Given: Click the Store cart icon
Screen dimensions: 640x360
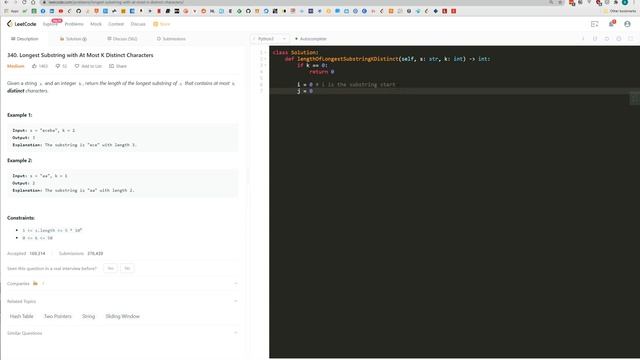Looking at the screenshot, I should point(156,24).
